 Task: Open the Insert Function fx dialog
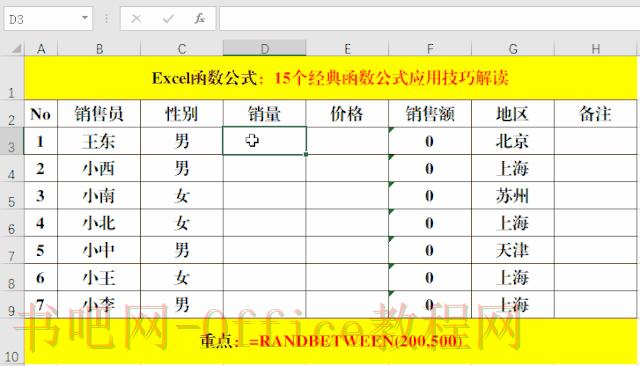tap(200, 18)
